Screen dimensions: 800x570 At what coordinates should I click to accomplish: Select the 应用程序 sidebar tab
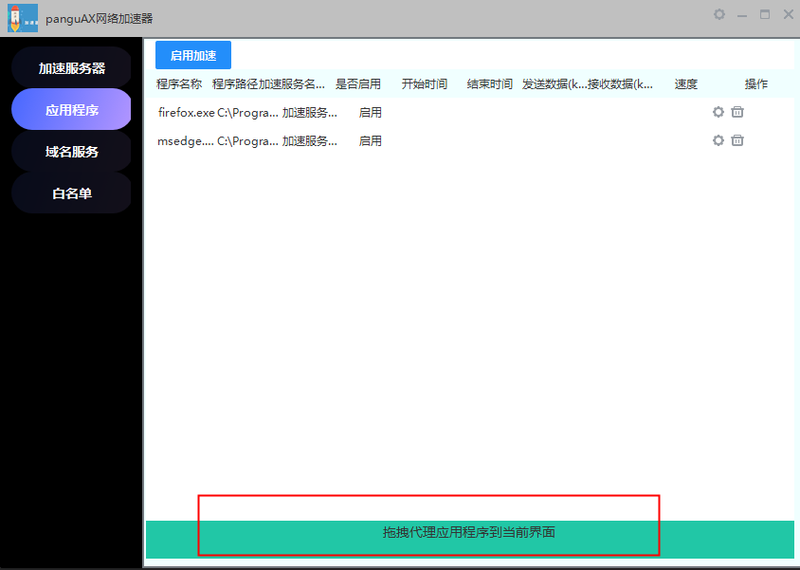[71, 110]
